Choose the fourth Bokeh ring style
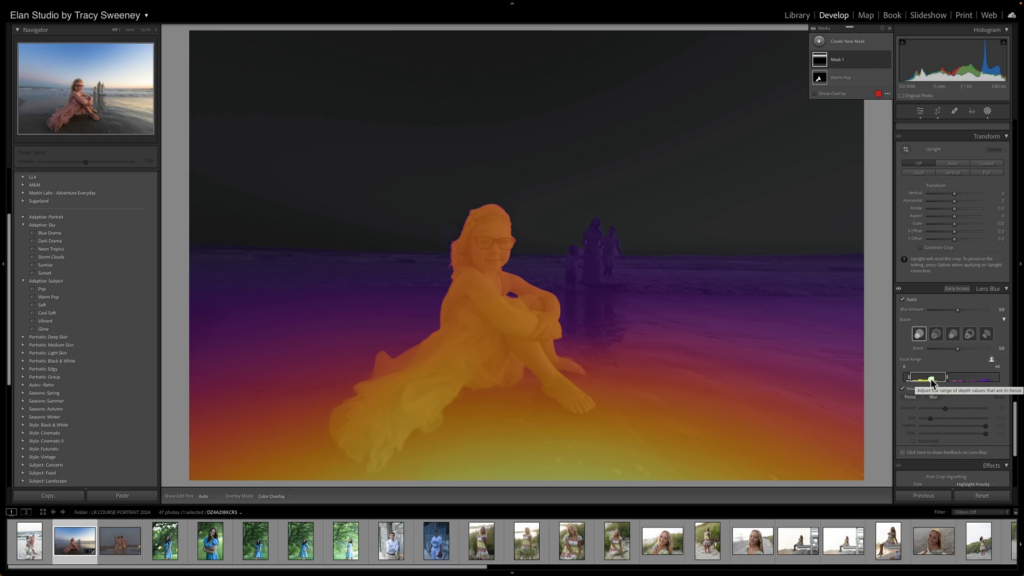The height and width of the screenshot is (576, 1024). coord(969,334)
